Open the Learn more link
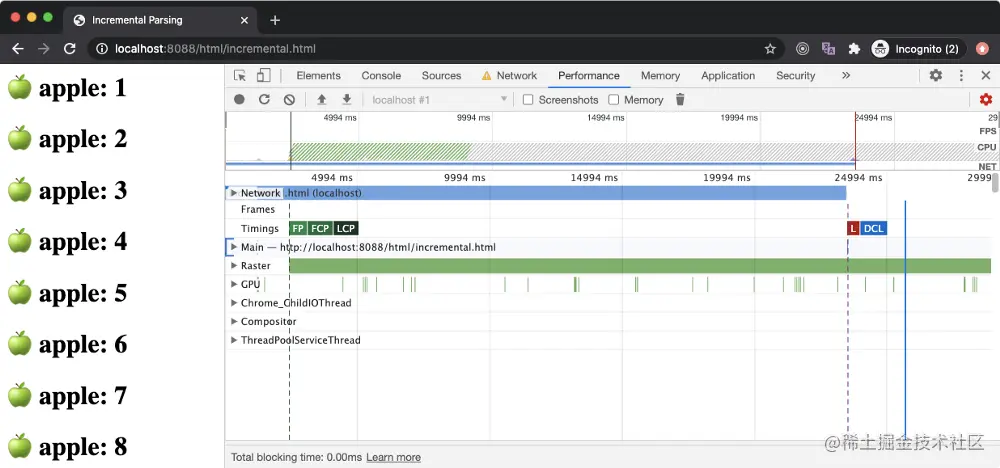 393,457
